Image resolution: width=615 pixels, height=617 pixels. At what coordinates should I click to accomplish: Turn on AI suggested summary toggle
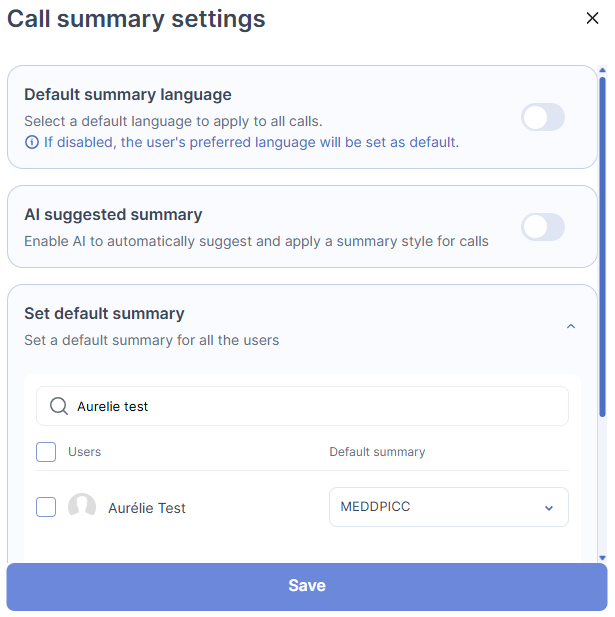point(543,227)
